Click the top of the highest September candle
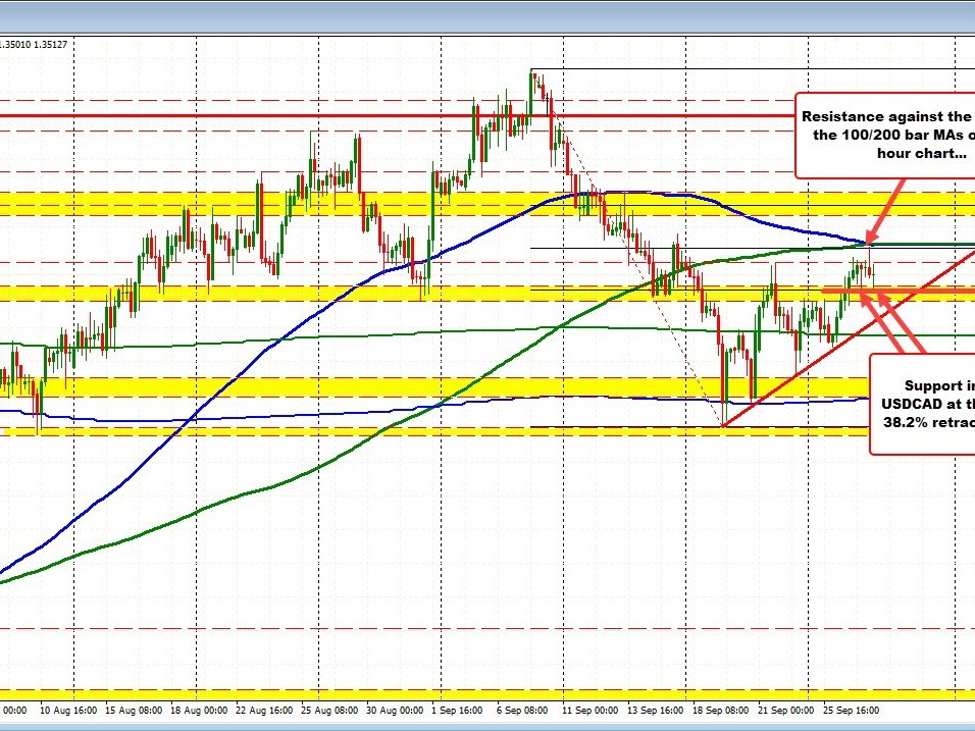 (x=533, y=71)
